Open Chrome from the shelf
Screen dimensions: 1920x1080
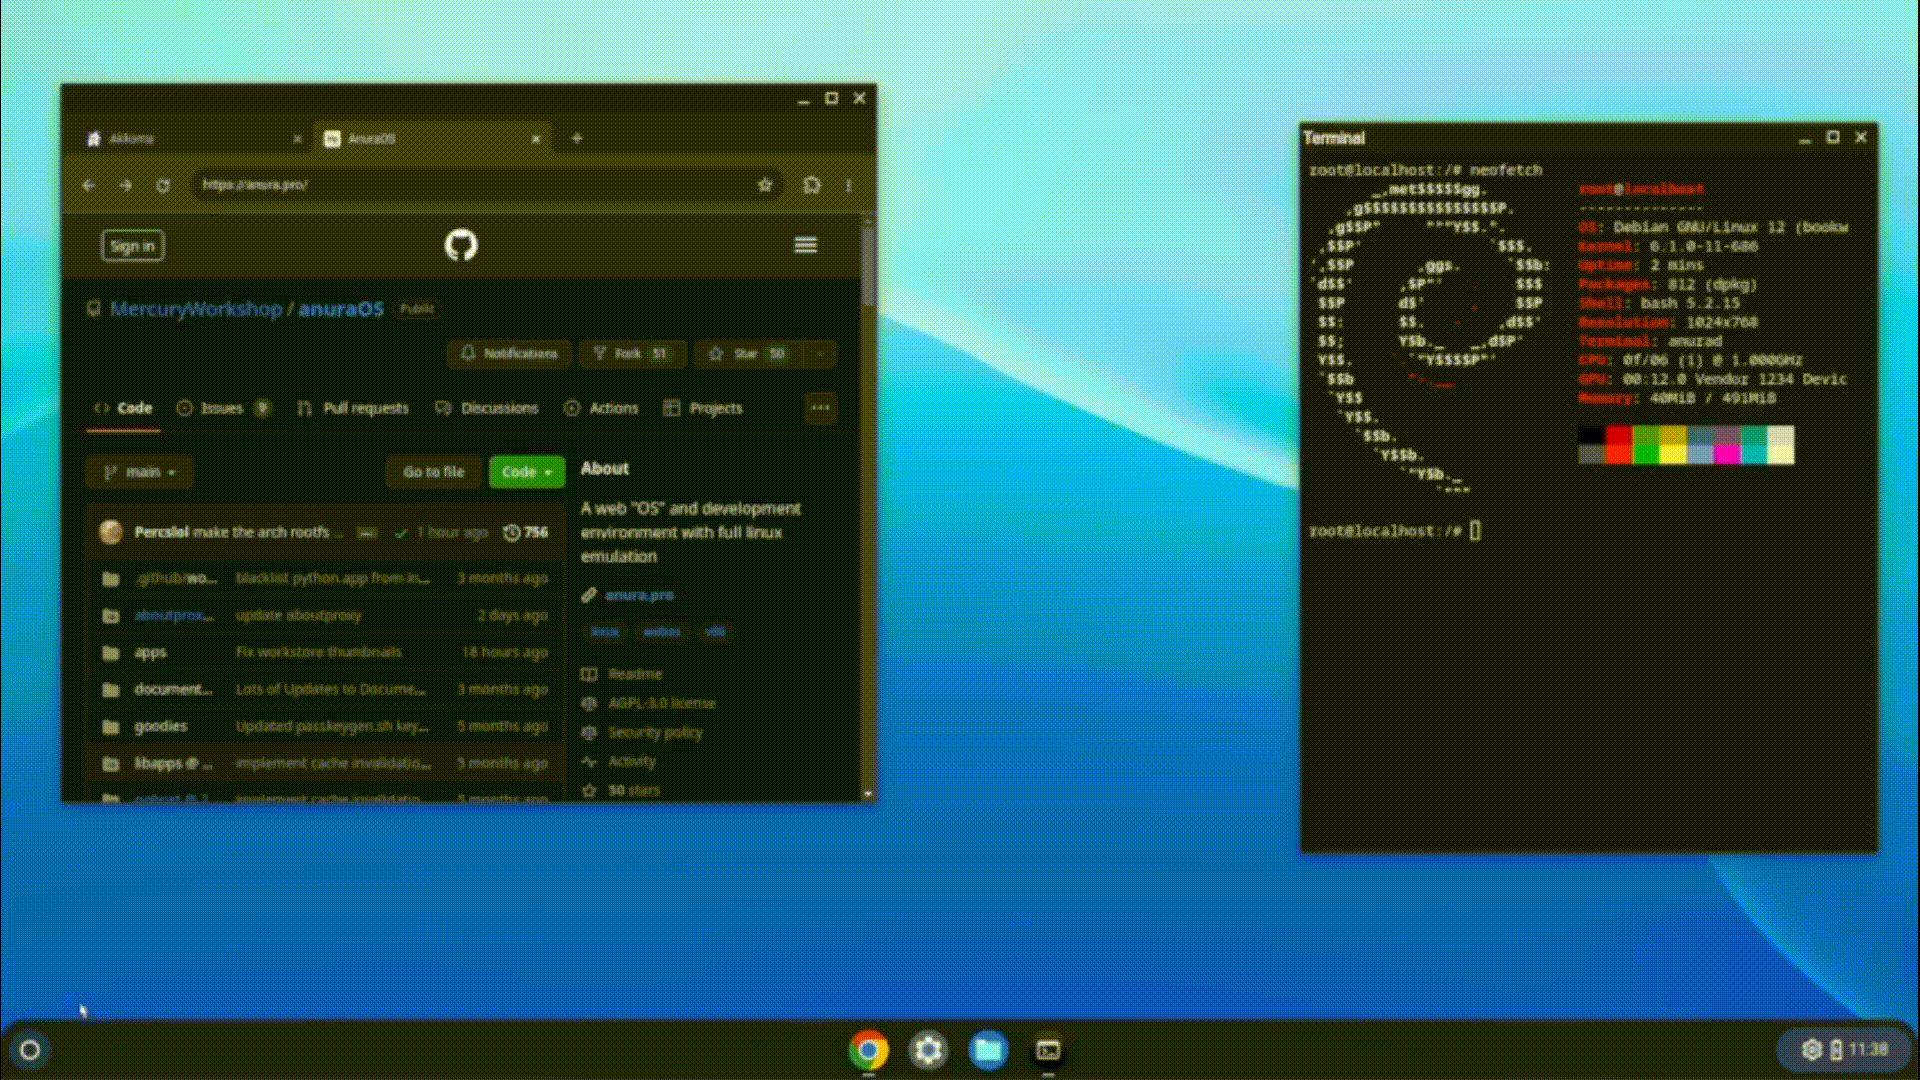869,1050
